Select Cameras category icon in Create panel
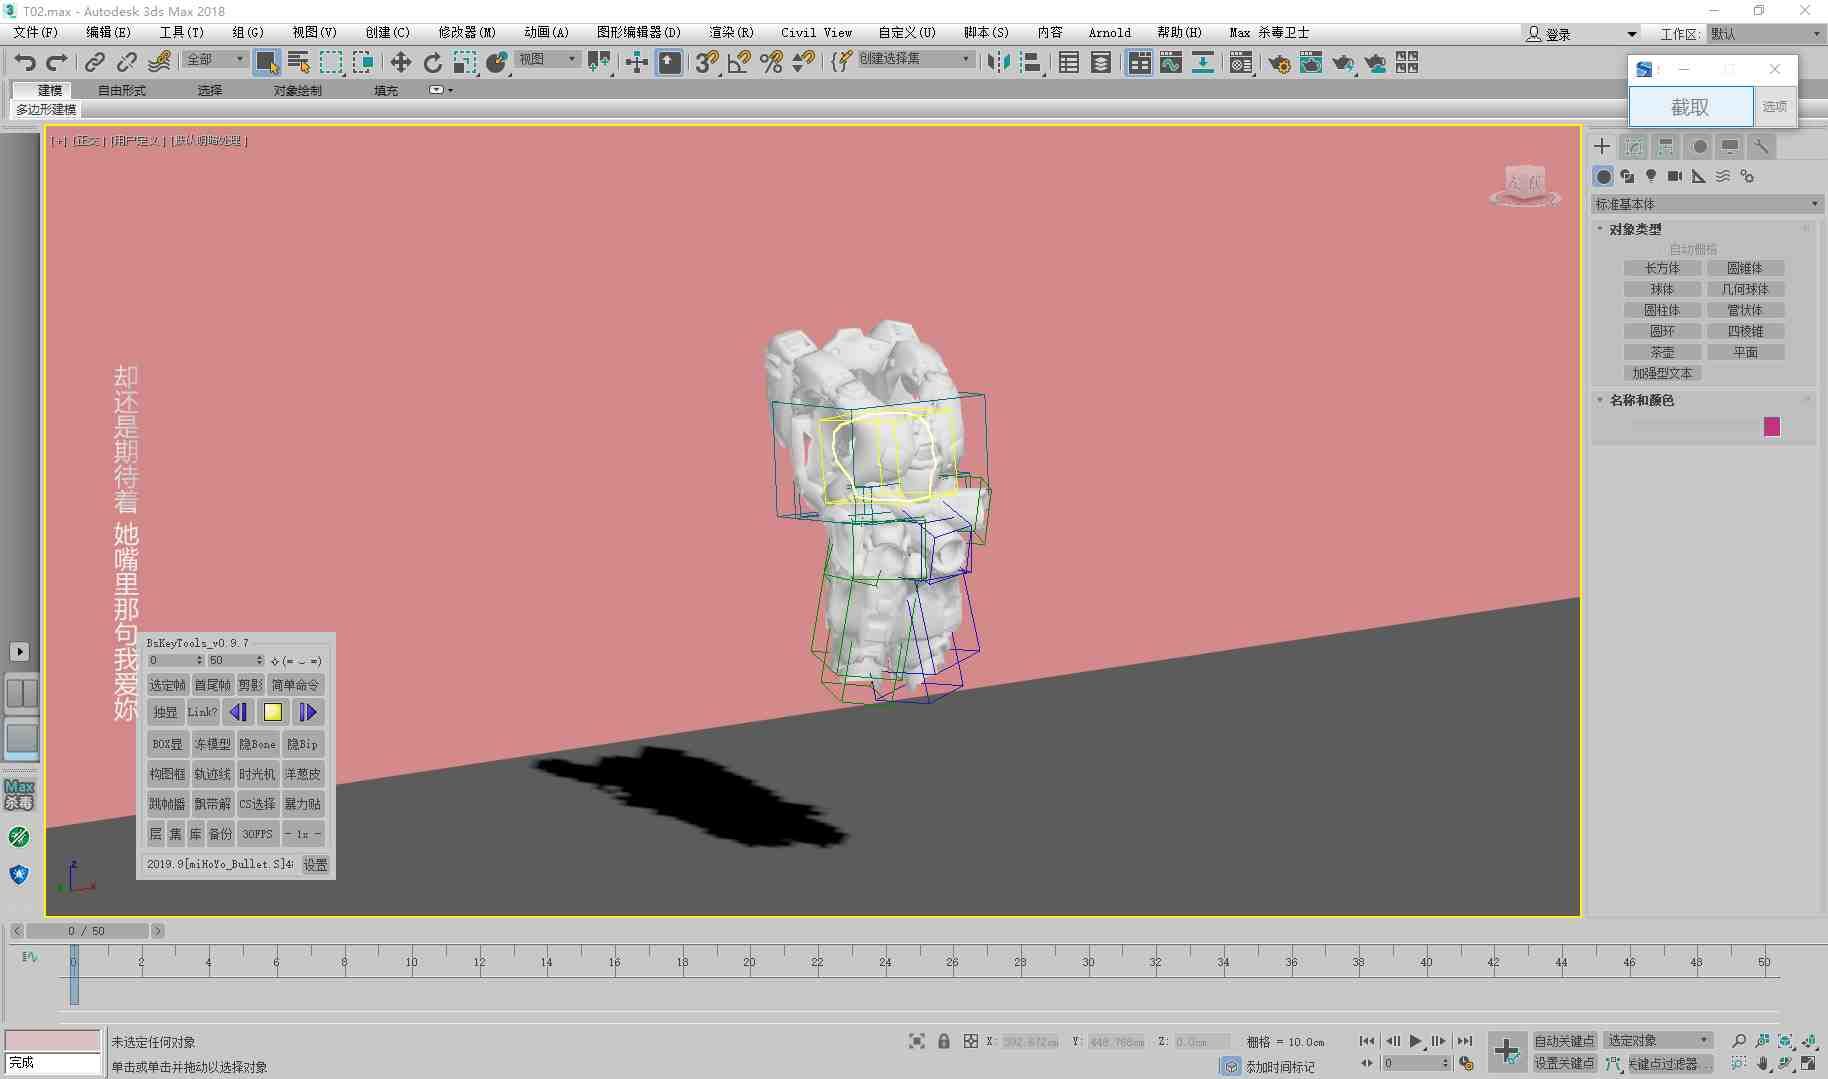Viewport: 1828px width, 1079px height. (x=1675, y=176)
